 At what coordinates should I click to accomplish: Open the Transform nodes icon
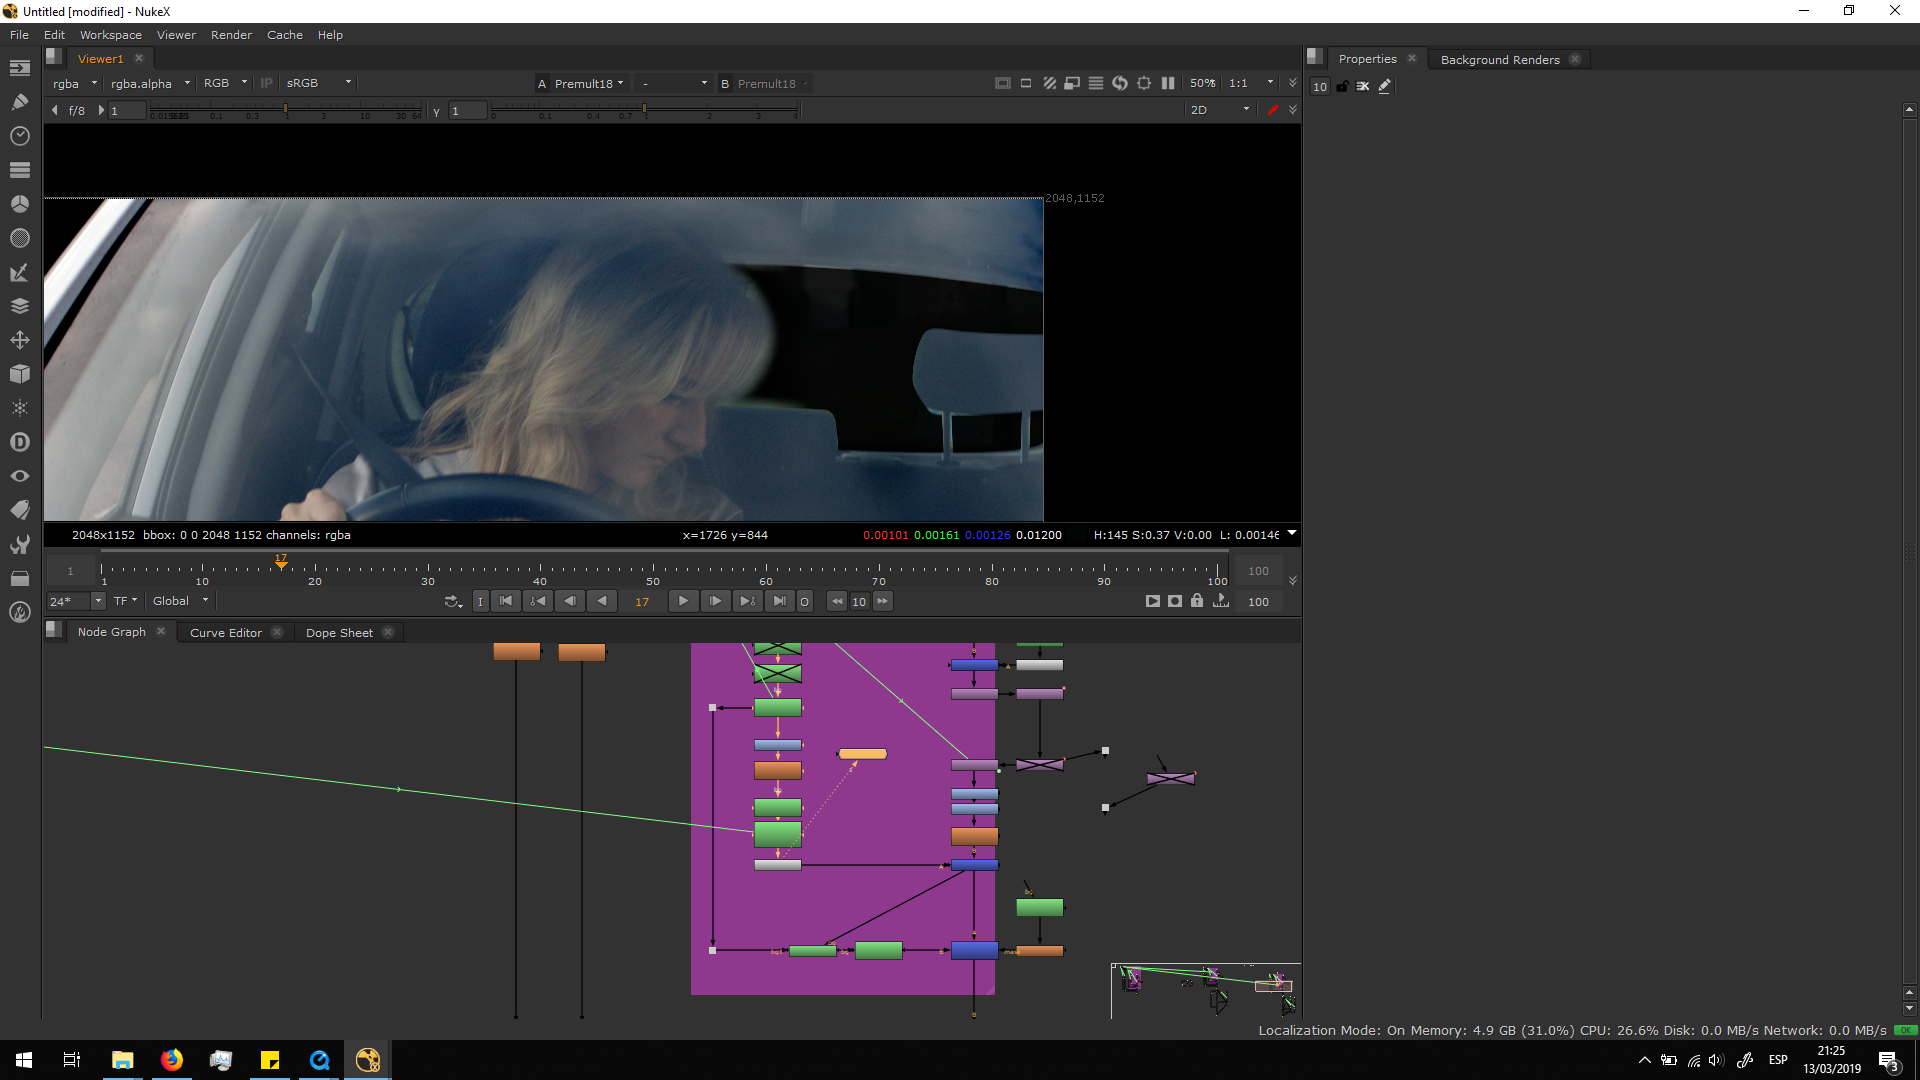click(19, 340)
